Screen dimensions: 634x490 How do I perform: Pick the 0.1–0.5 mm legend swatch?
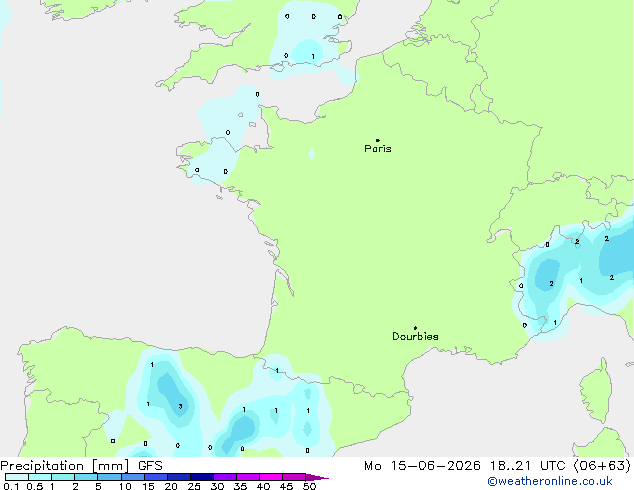pos(17,477)
